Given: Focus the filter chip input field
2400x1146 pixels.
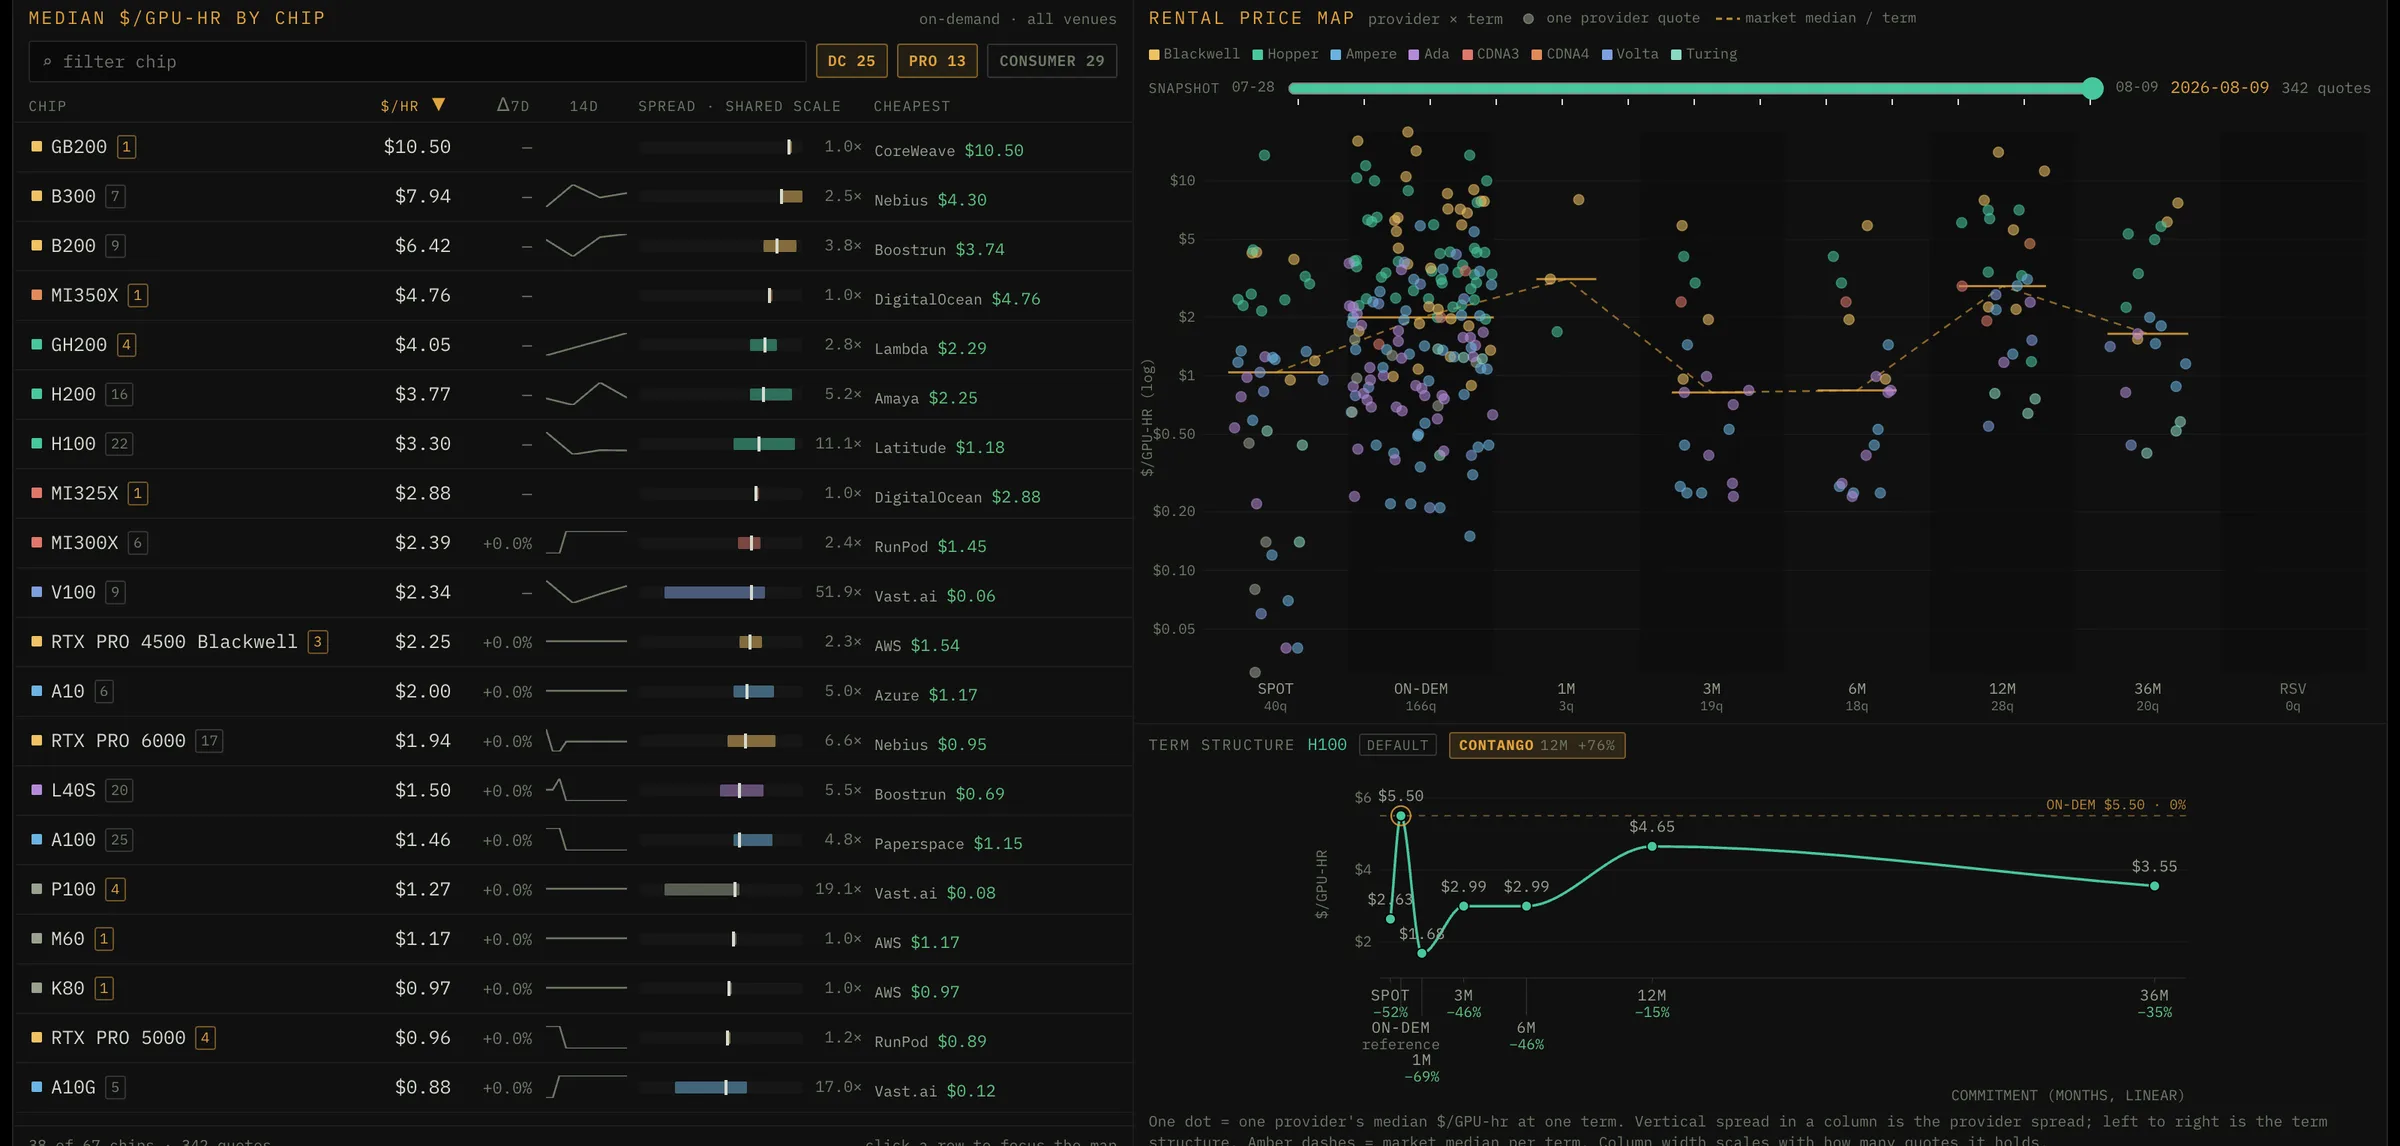Looking at the screenshot, I should pyautogui.click(x=417, y=62).
